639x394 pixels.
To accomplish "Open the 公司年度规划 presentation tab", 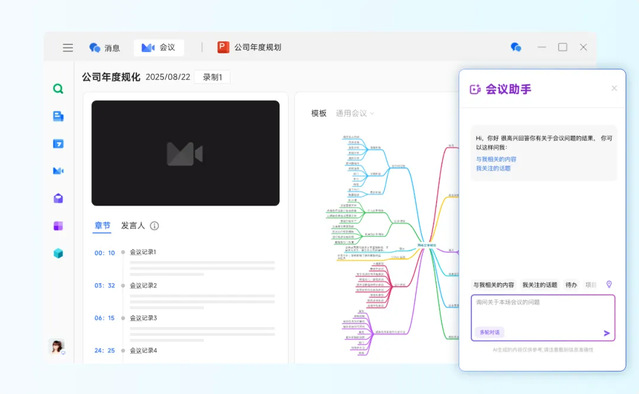I will click(249, 47).
